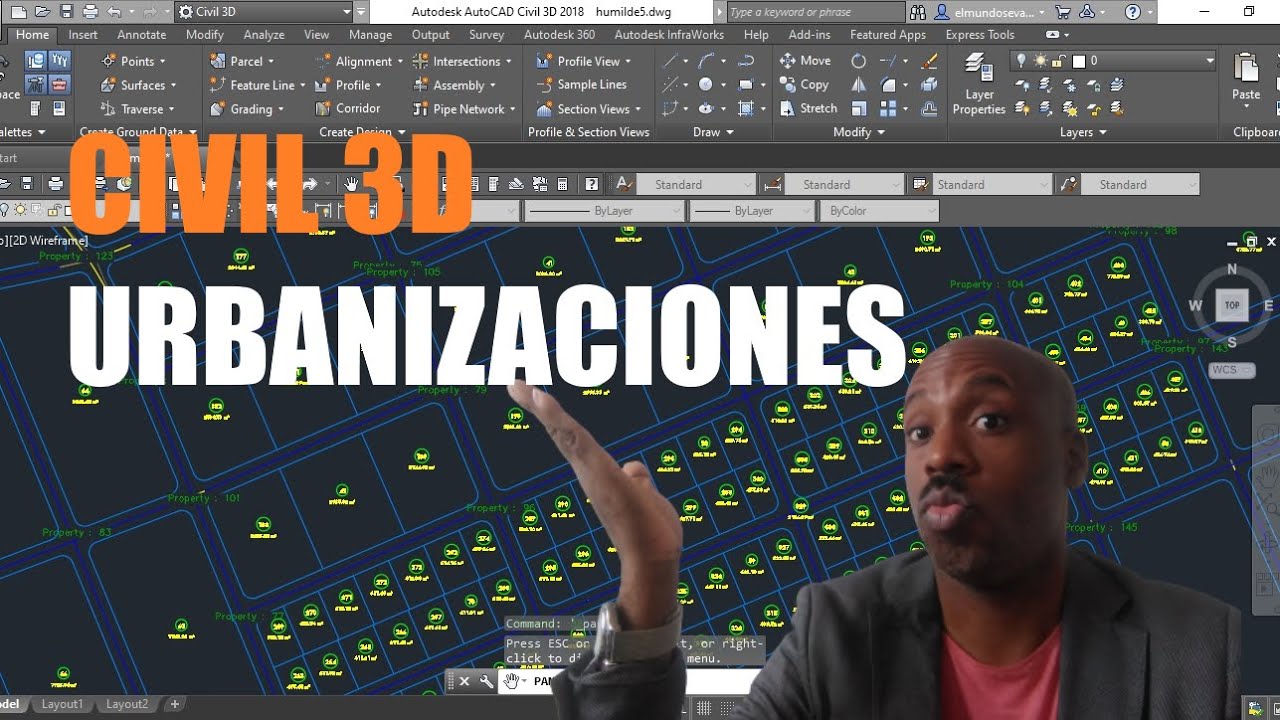
Task: Select the Rotate modify tool
Action: (x=858, y=61)
